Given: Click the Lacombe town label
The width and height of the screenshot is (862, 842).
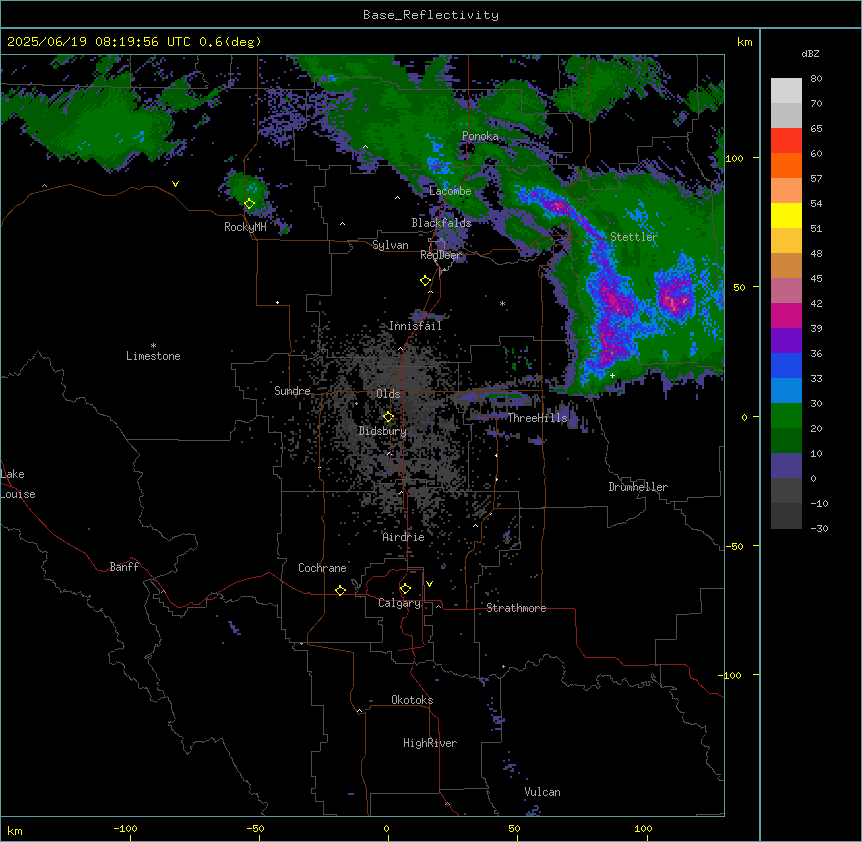Looking at the screenshot, I should pyautogui.click(x=450, y=191).
